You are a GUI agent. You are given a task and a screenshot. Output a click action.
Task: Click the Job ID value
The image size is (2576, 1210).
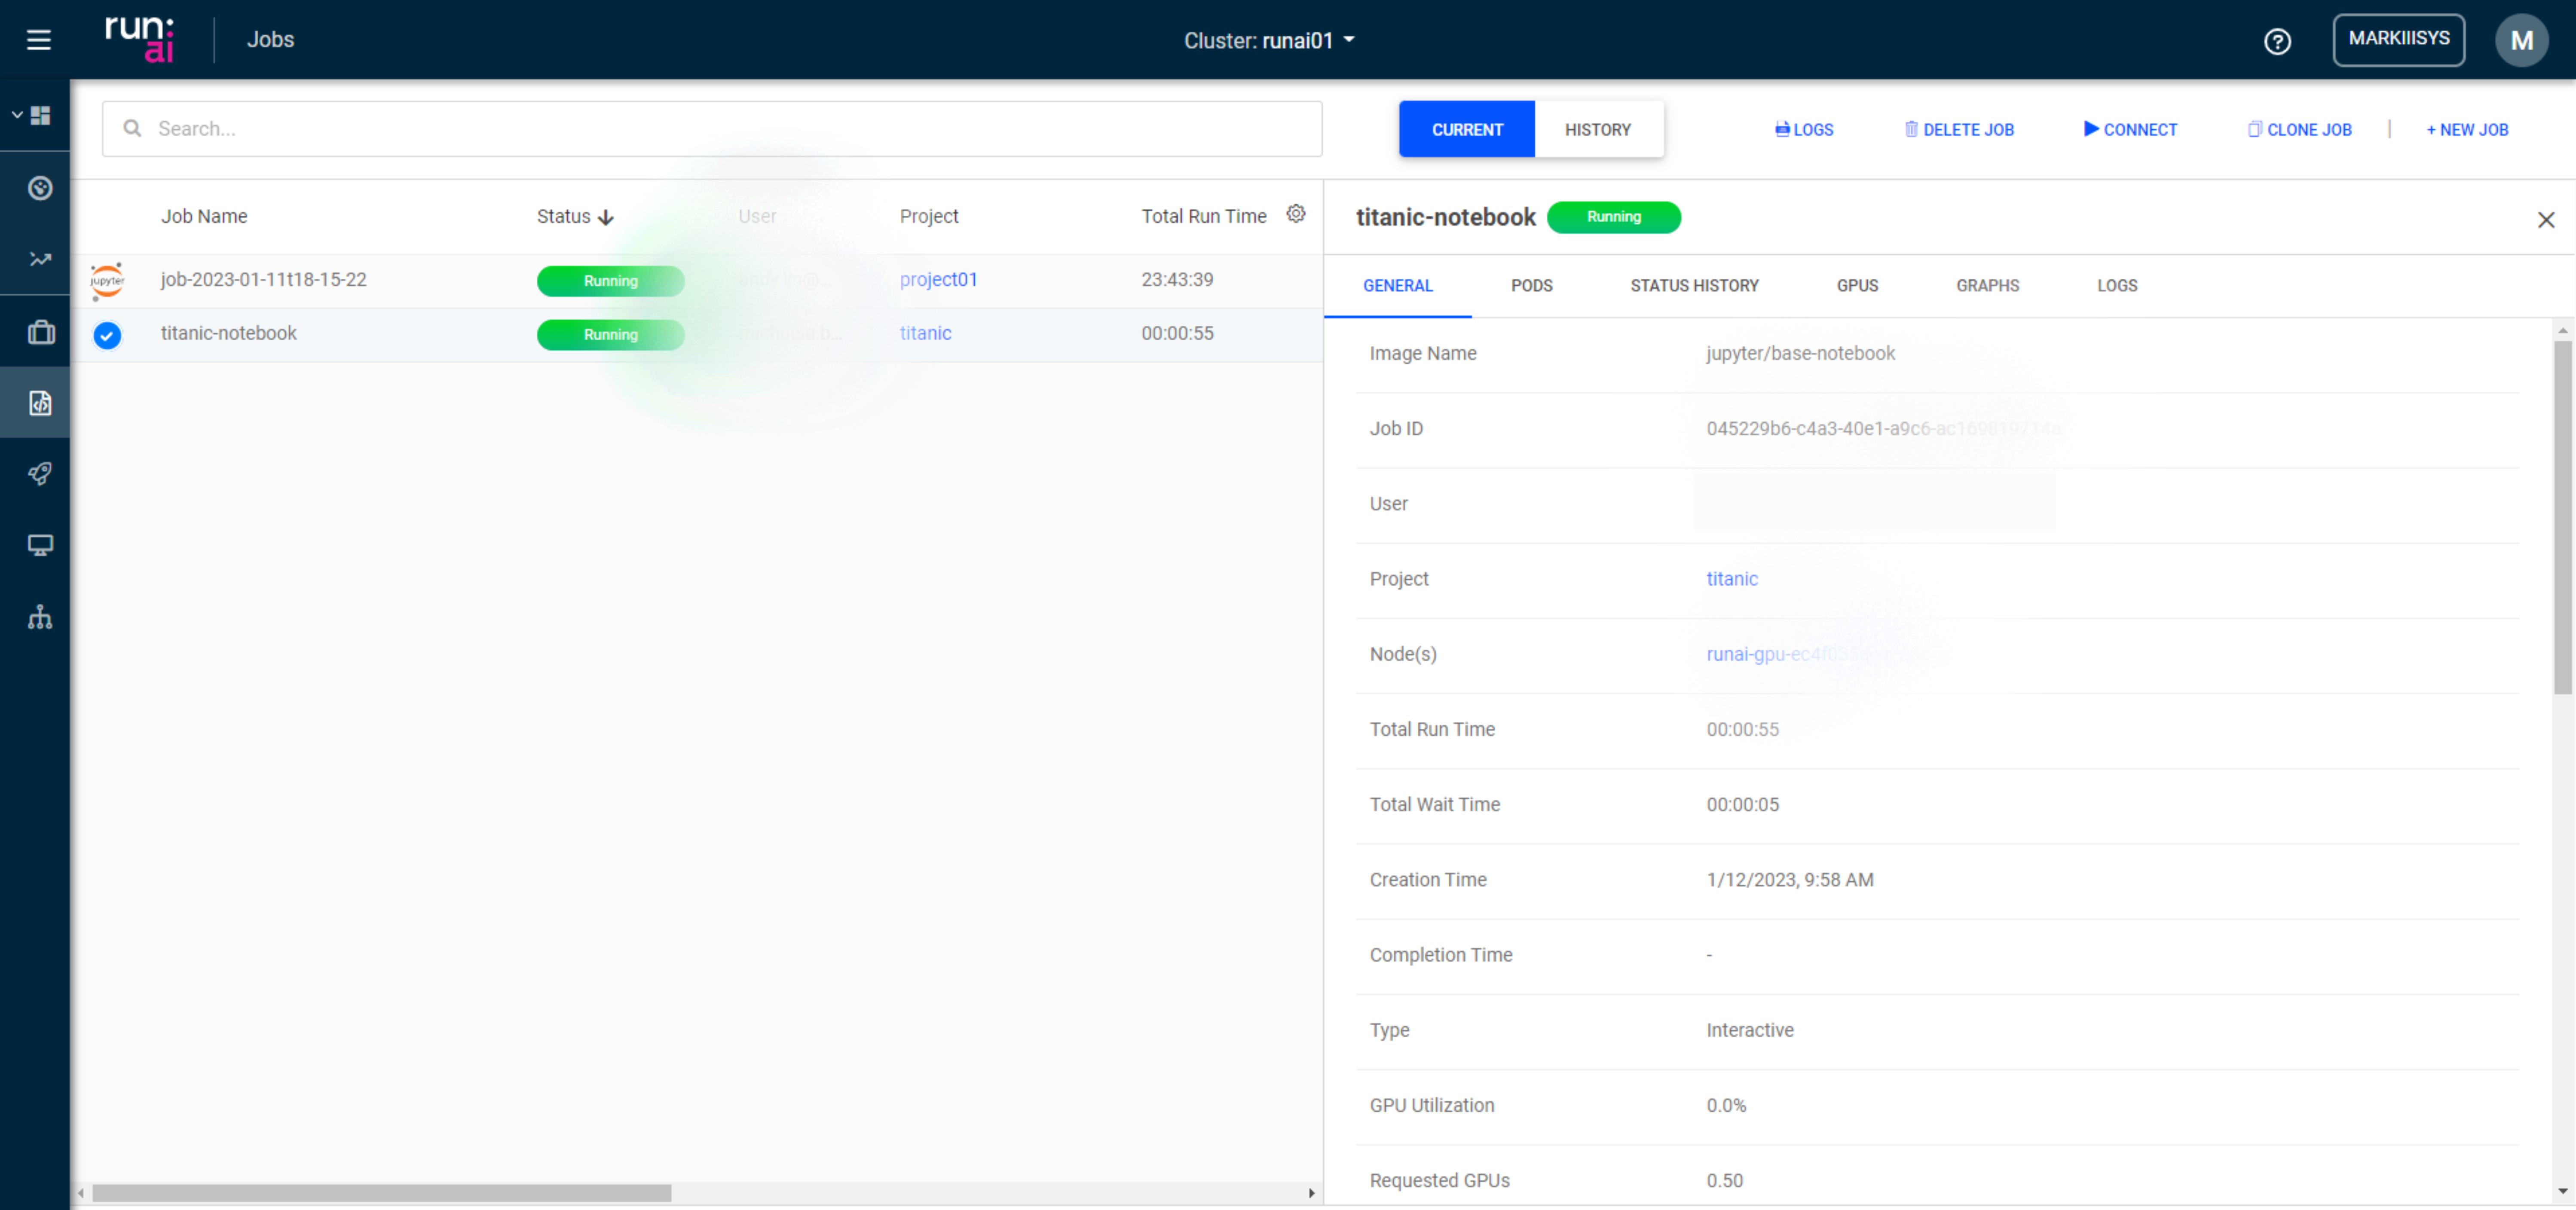(x=1882, y=428)
